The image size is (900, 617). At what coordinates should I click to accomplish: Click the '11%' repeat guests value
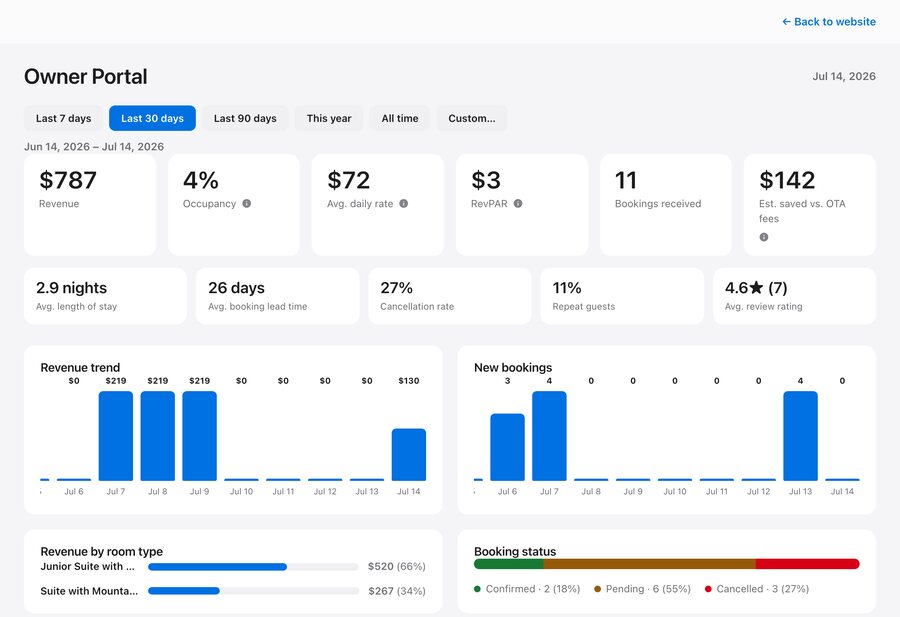tap(567, 288)
